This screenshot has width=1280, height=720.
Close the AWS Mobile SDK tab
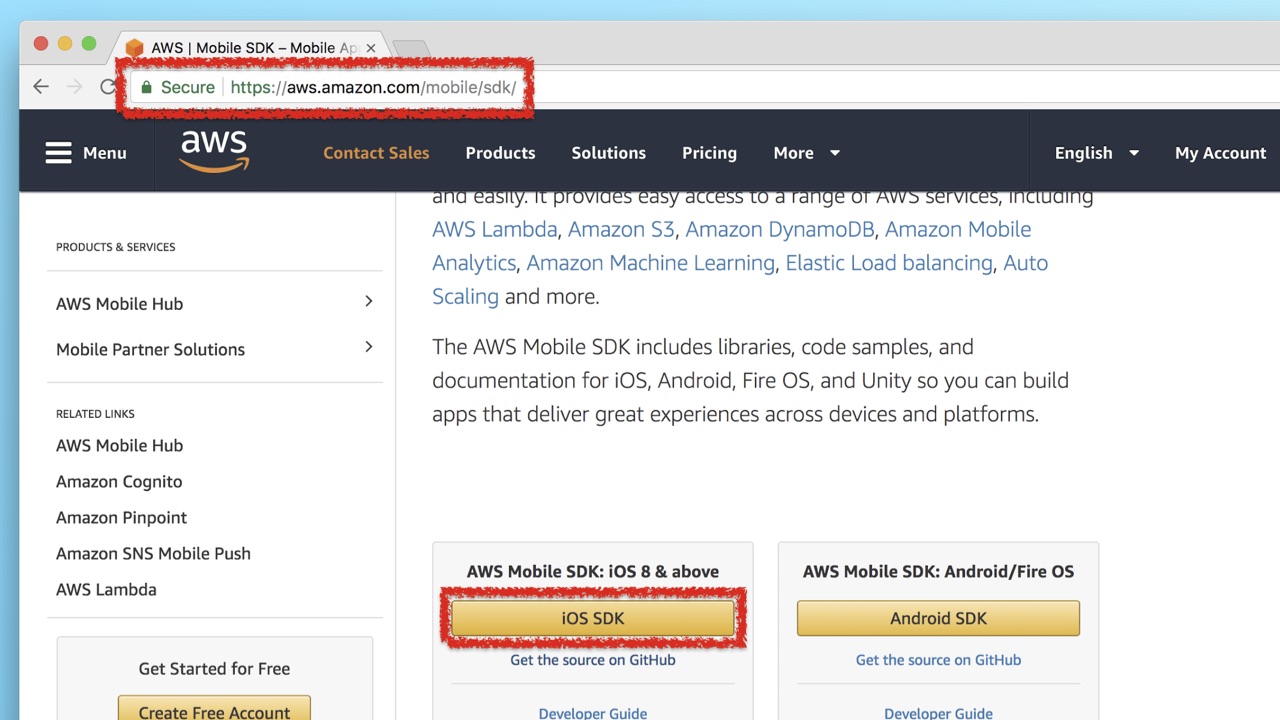pyautogui.click(x=371, y=48)
